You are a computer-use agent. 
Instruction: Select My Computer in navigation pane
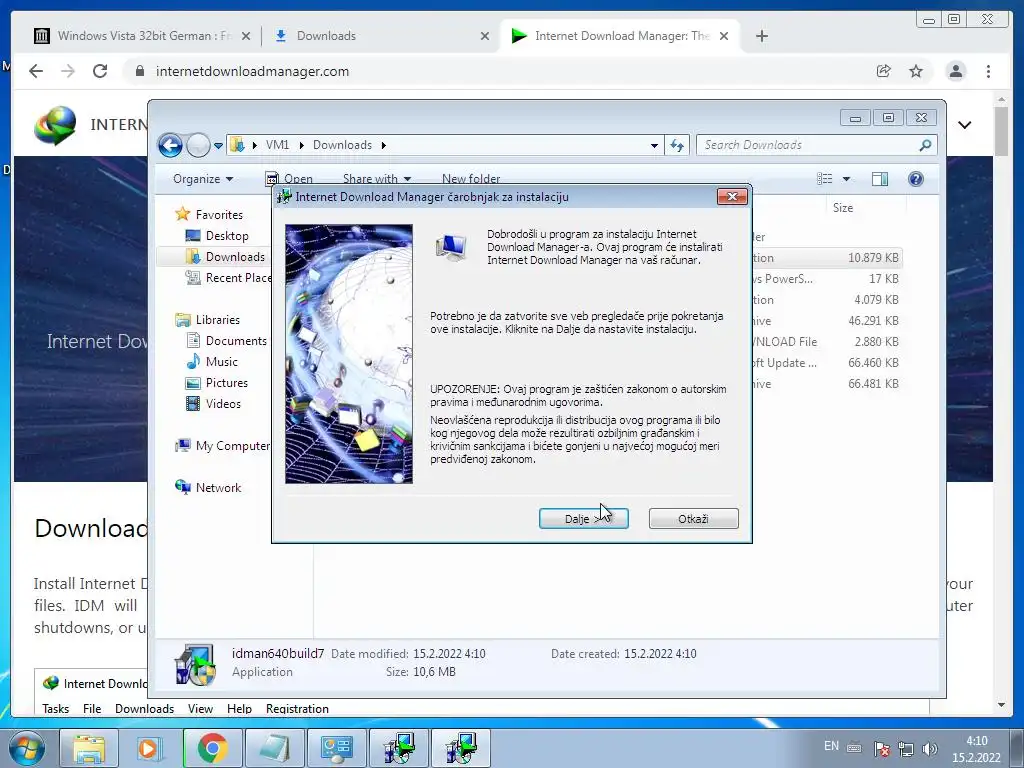(223, 445)
